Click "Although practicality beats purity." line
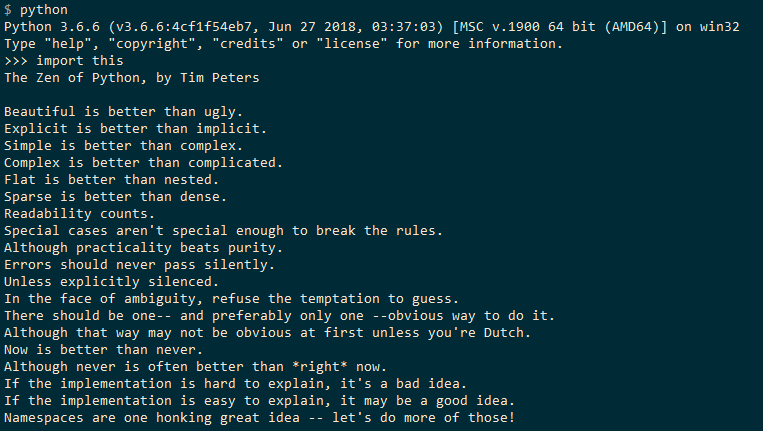Screen dimensions: 763x431 coord(144,247)
